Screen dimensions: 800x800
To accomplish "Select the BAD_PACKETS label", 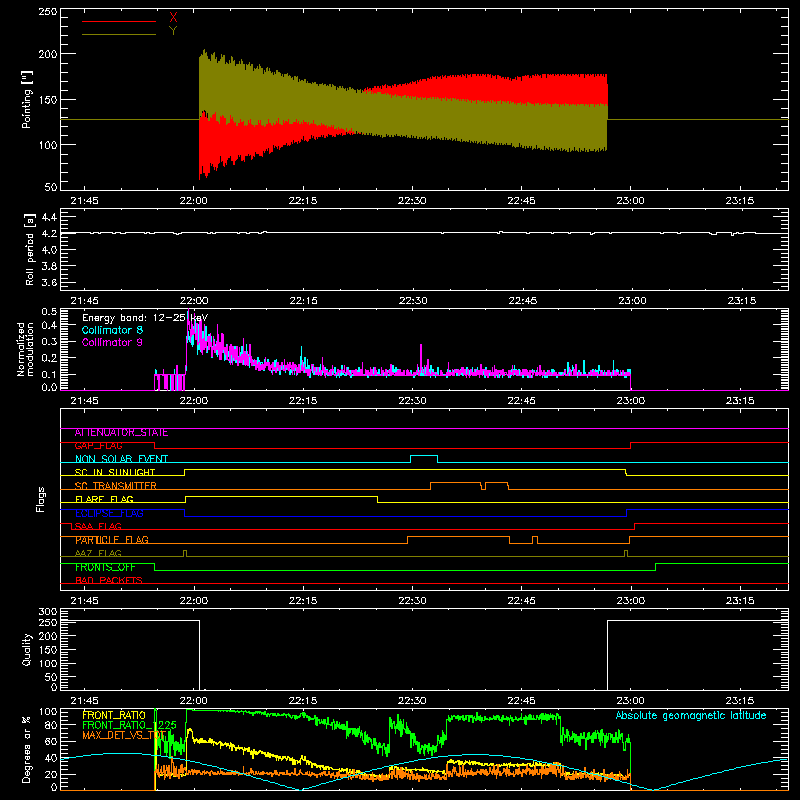I will pyautogui.click(x=109, y=580).
